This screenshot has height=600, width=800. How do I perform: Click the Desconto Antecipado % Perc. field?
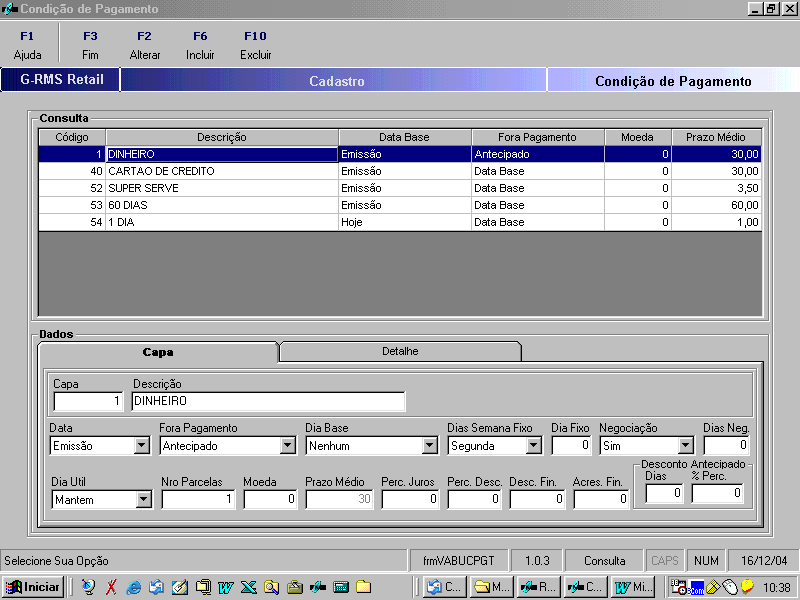[717, 493]
